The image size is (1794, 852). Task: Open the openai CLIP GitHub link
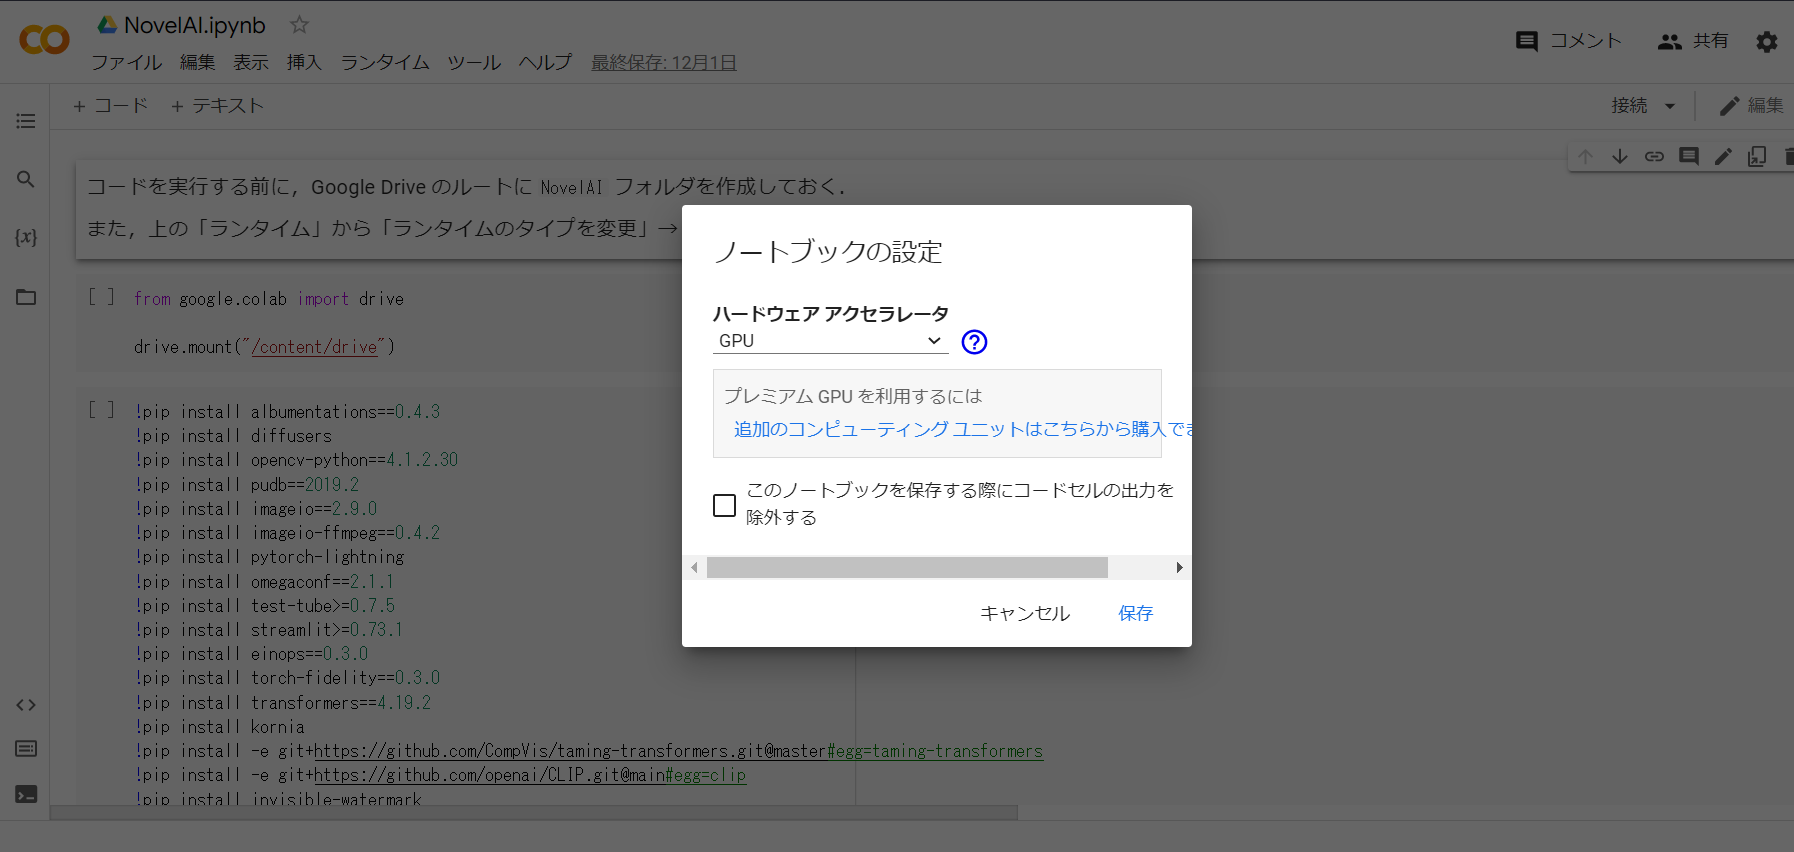530,775
